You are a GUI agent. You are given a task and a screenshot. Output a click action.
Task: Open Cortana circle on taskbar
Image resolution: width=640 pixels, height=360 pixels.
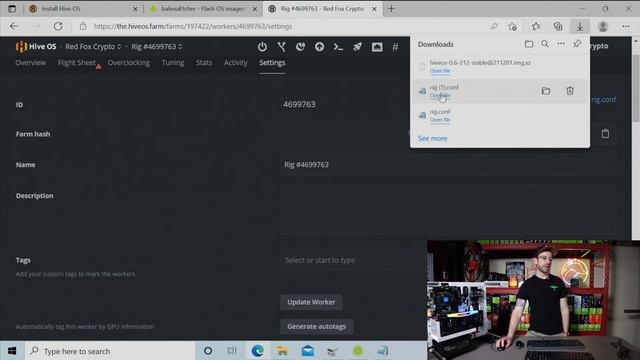pyautogui.click(x=208, y=351)
